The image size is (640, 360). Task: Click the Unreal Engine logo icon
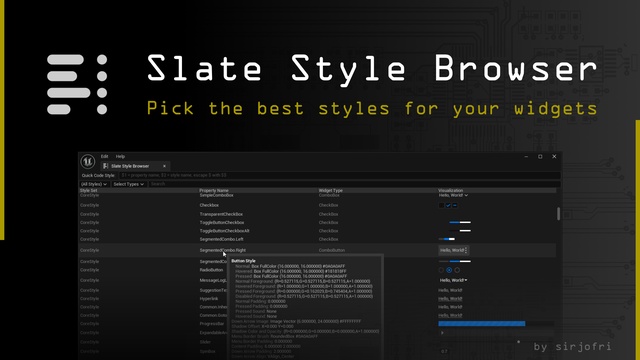coord(87,162)
